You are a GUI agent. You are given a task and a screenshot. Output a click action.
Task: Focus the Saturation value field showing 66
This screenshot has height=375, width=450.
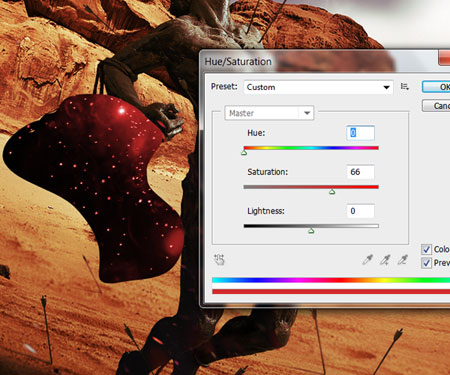pos(360,172)
